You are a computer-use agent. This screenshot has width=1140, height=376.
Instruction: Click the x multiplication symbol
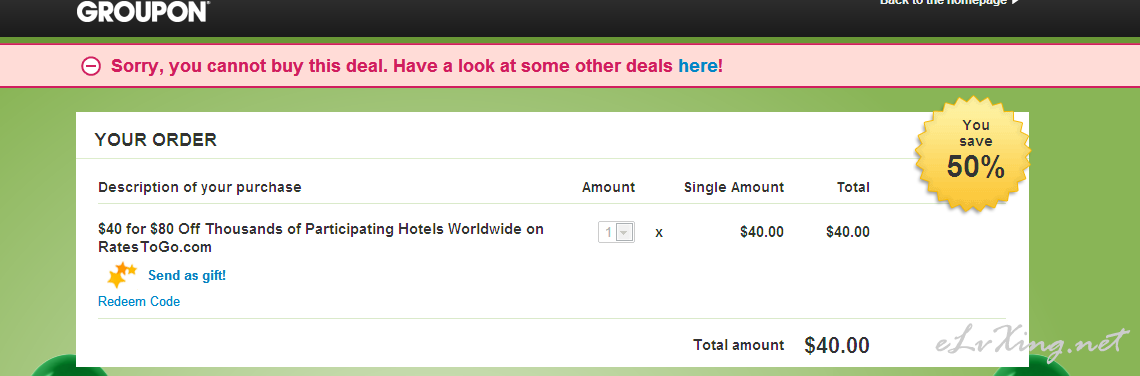tap(659, 233)
